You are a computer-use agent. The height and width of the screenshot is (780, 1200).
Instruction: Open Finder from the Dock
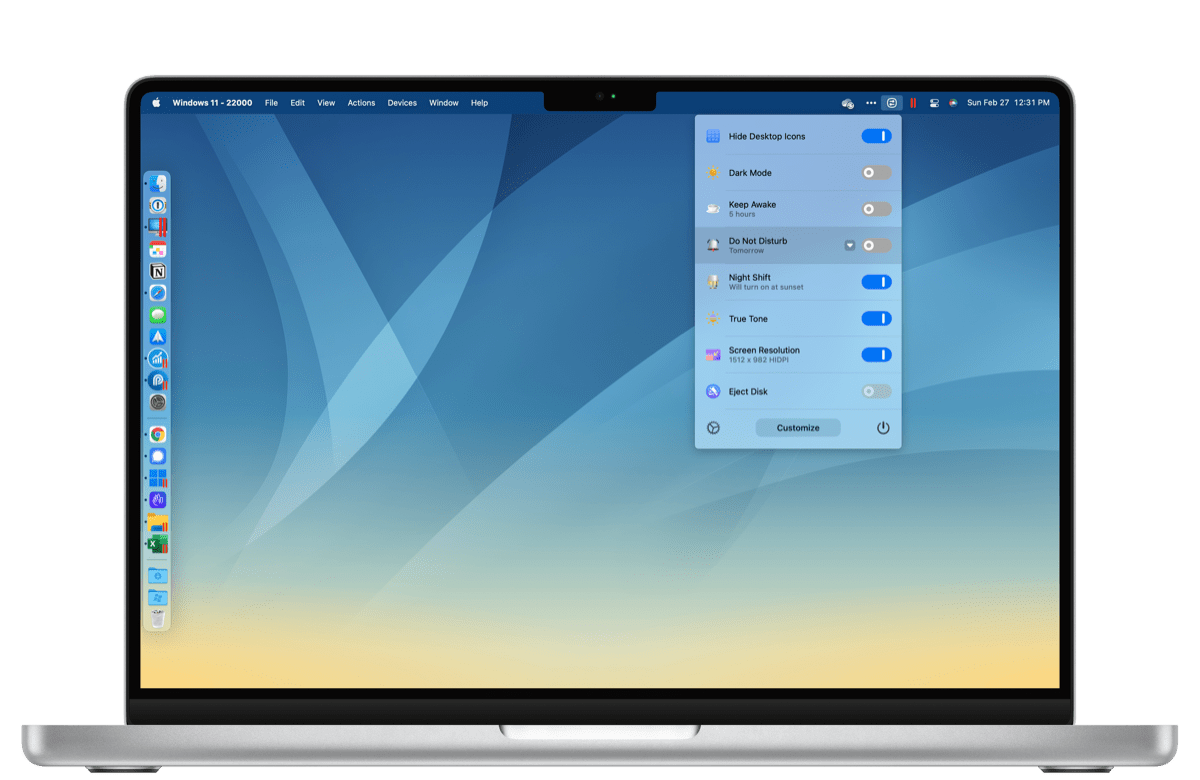pos(158,183)
